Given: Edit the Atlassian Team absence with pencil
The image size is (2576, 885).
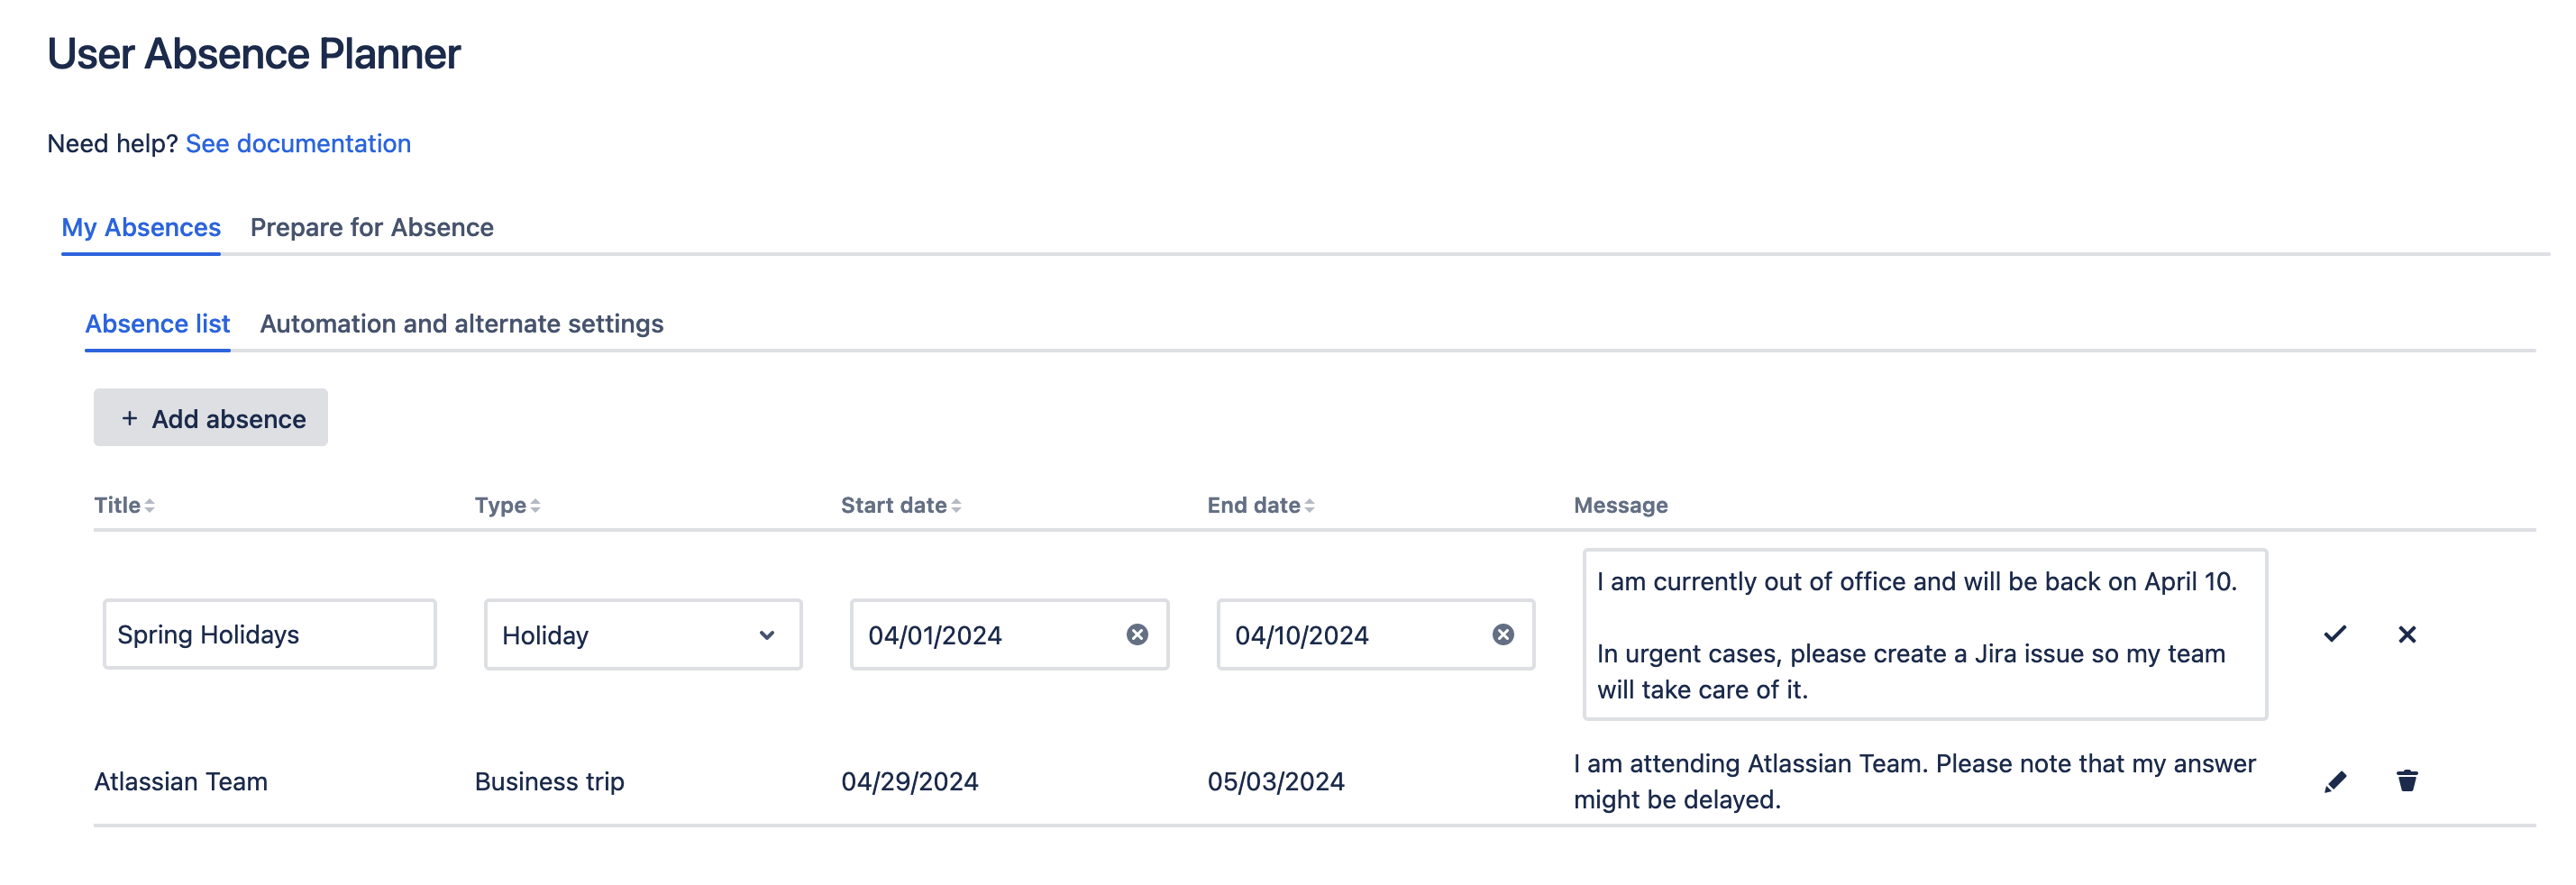Looking at the screenshot, I should (x=2334, y=781).
